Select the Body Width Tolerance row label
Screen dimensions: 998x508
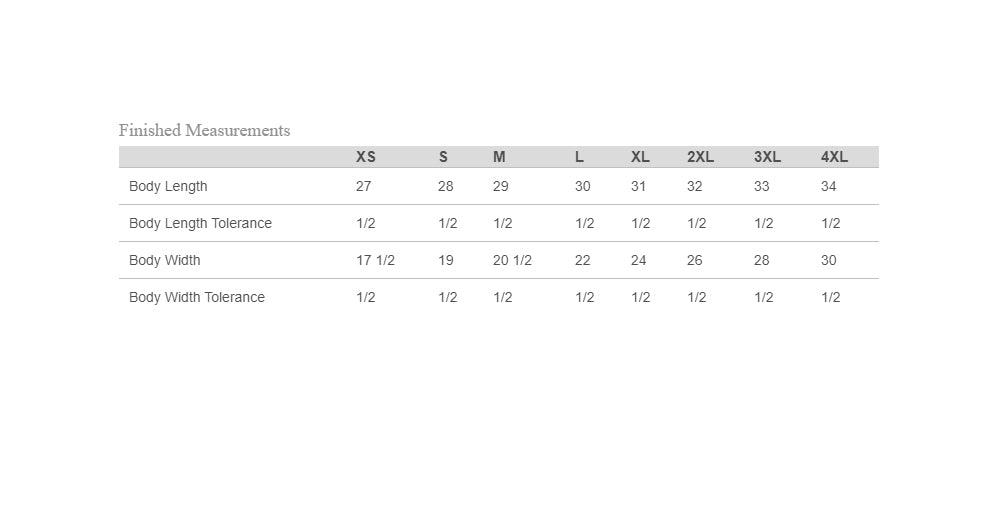click(x=197, y=297)
